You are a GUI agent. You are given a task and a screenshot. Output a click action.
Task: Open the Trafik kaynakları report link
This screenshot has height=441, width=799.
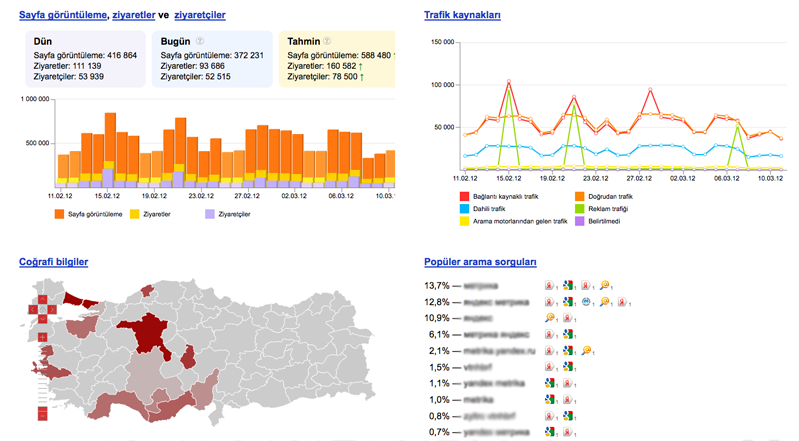(462, 15)
